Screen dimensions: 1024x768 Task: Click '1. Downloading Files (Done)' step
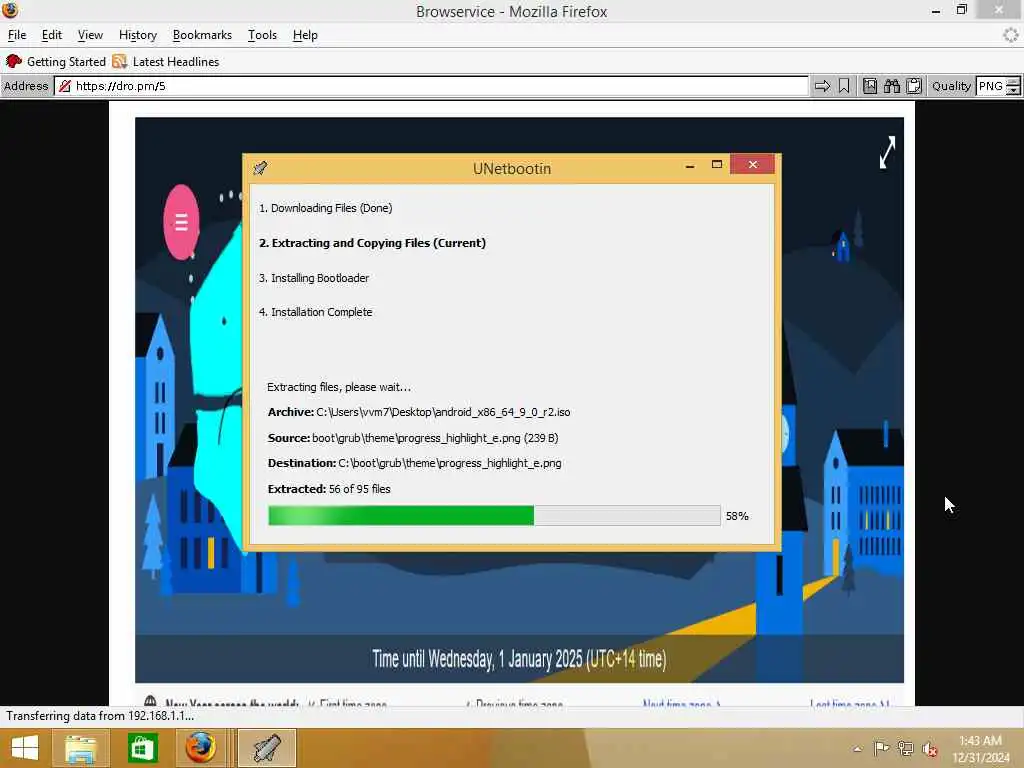pyautogui.click(x=325, y=208)
